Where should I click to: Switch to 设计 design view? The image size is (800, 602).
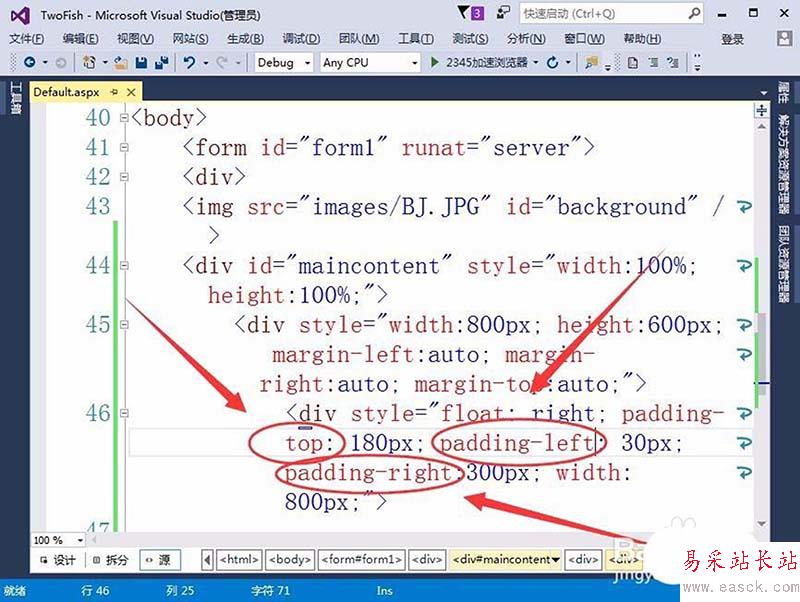(58, 560)
